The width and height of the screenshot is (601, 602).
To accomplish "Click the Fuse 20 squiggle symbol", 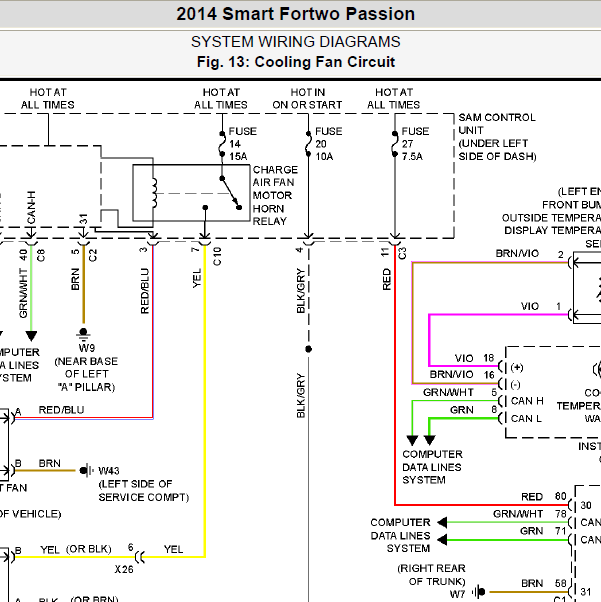I will 308,144.
